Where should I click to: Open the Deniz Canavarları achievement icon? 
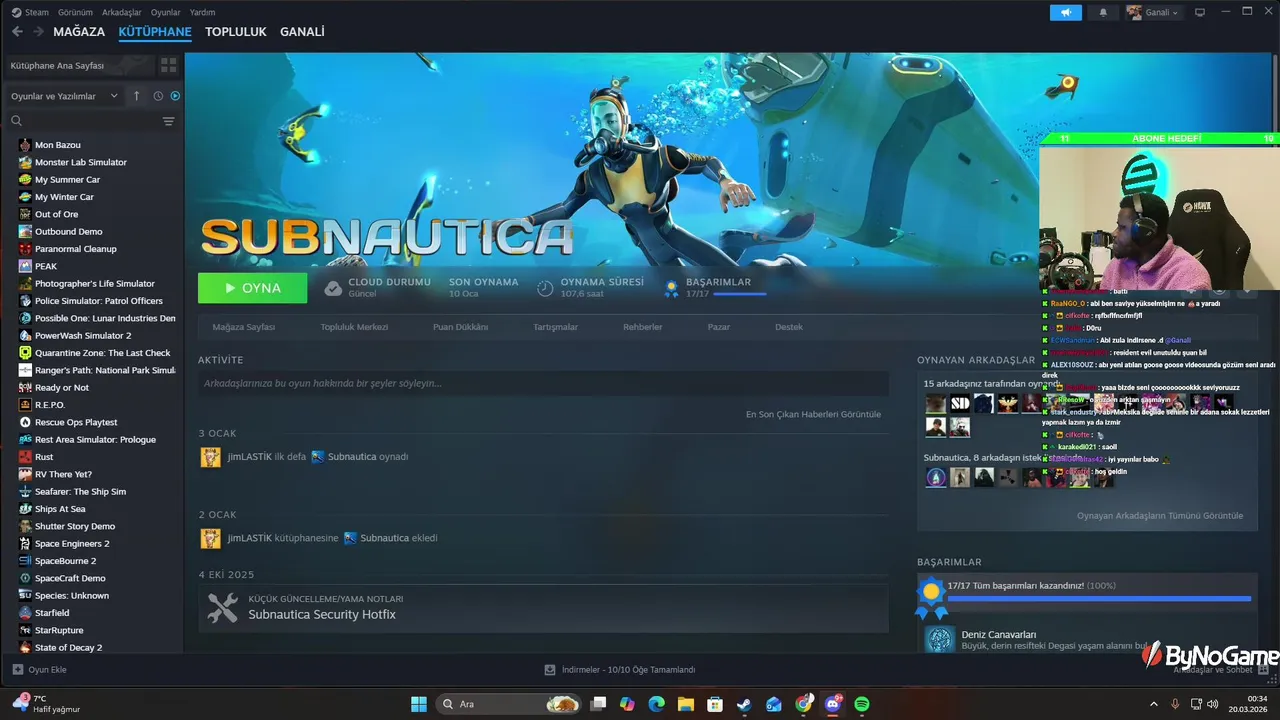[939, 640]
